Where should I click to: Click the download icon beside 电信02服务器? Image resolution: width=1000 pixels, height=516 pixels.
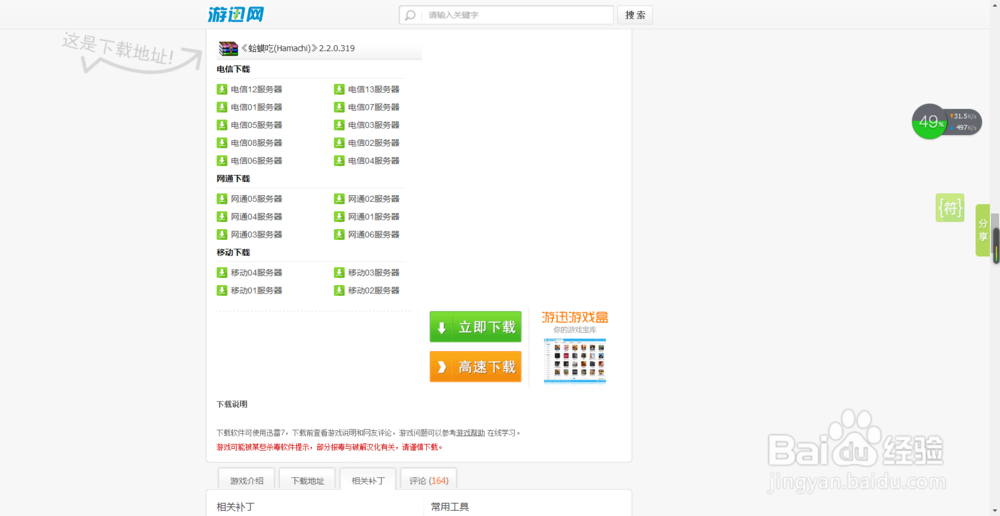point(339,143)
